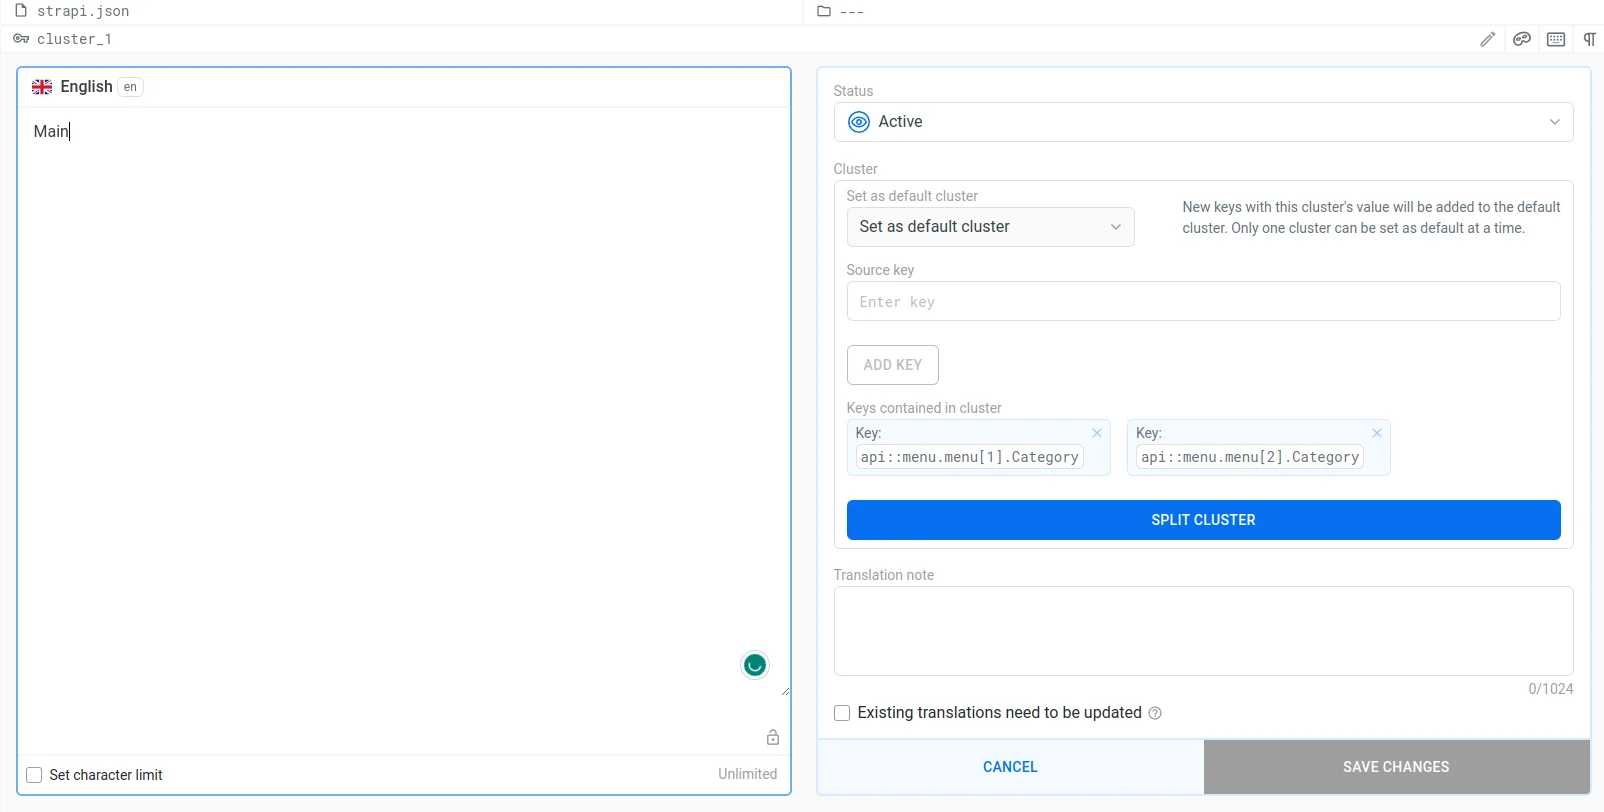Remove api::menu.menu[2].Category key from cluster
1604x812 pixels.
pos(1377,433)
